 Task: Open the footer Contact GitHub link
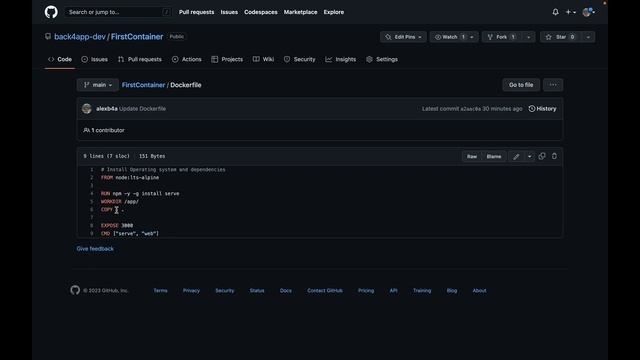(x=325, y=291)
